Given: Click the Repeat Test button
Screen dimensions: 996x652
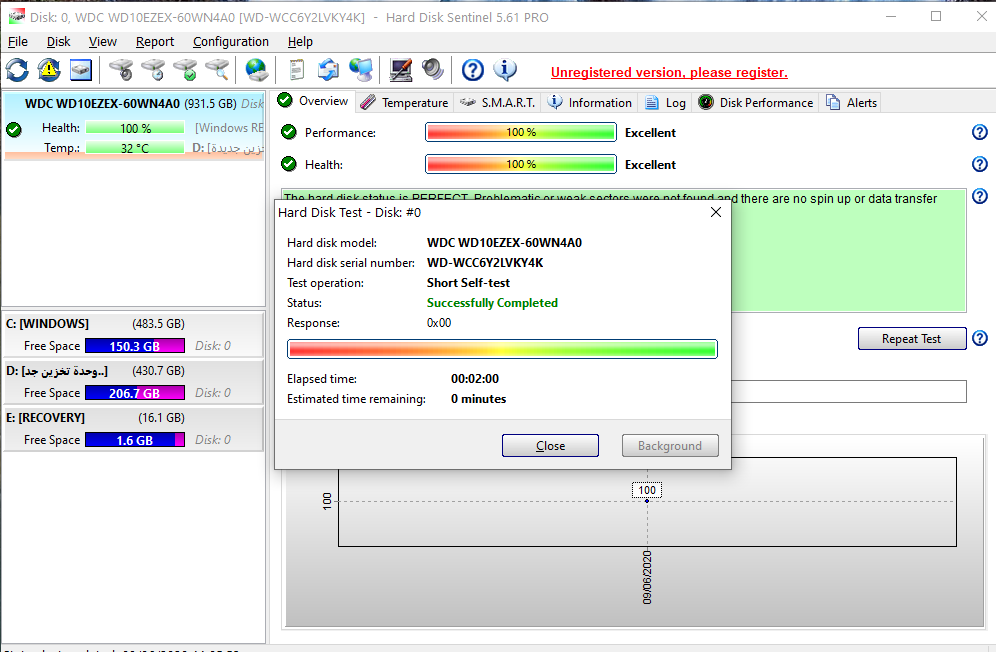Looking at the screenshot, I should tap(912, 339).
